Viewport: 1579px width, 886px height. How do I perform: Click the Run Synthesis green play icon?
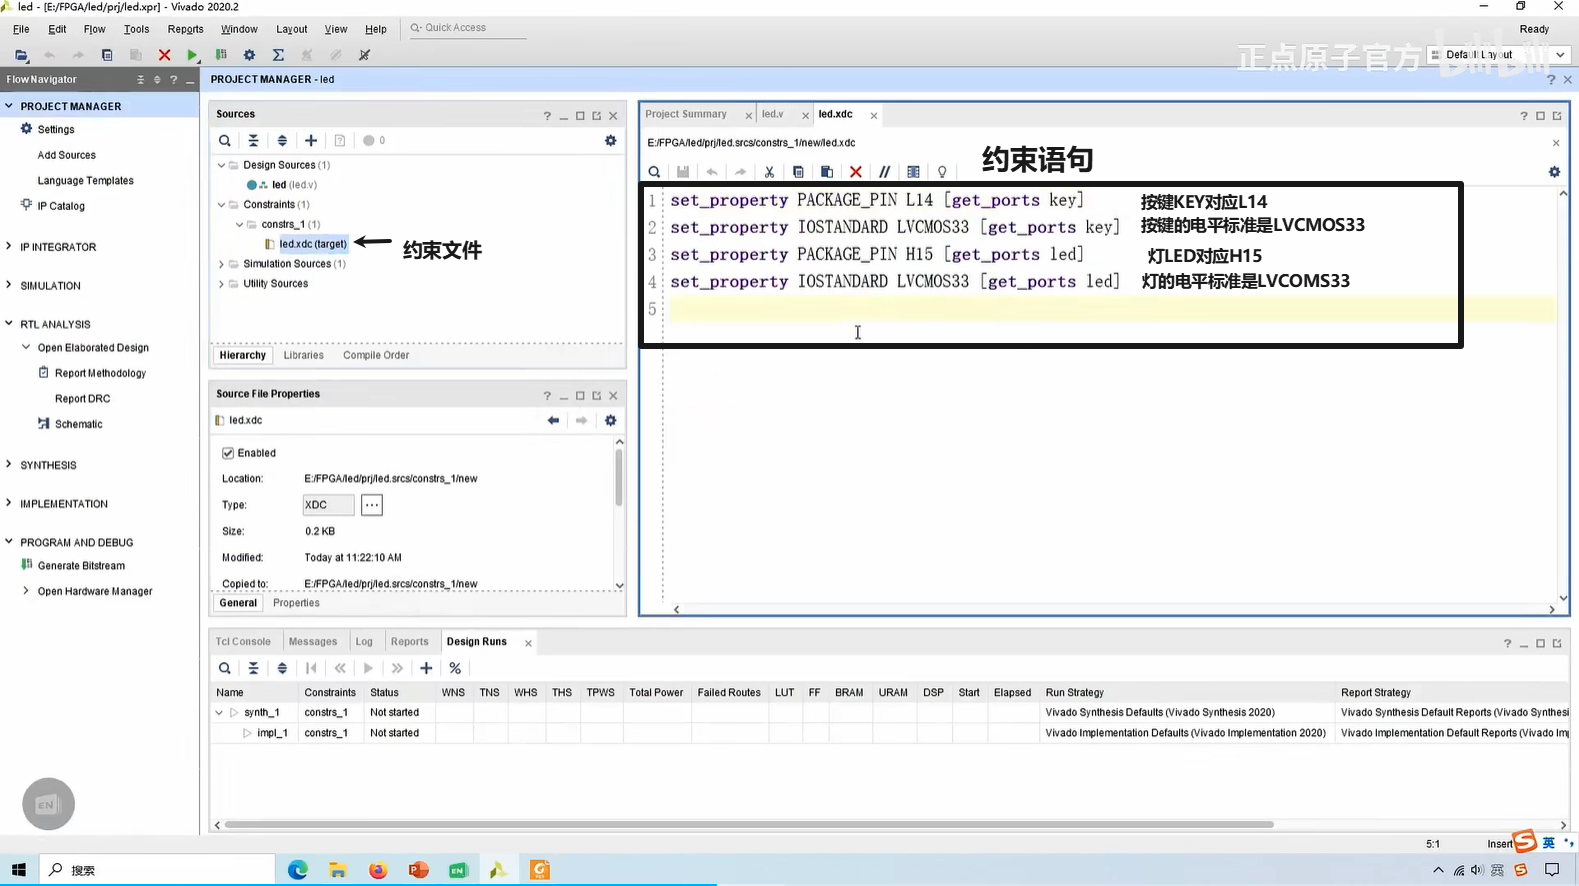click(193, 55)
